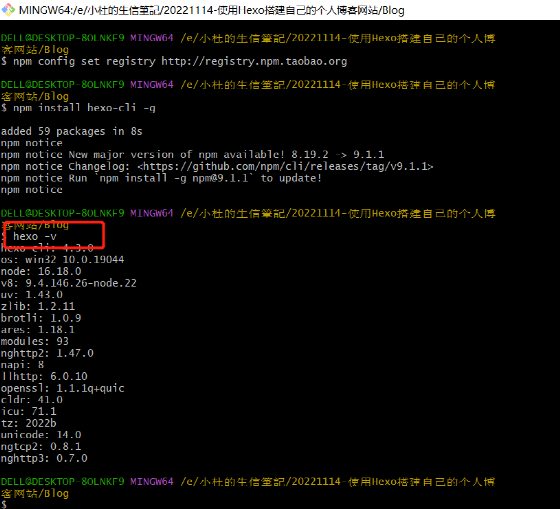Click the 'napi: 8' line
This screenshot has height=509, width=560.
point(22,365)
